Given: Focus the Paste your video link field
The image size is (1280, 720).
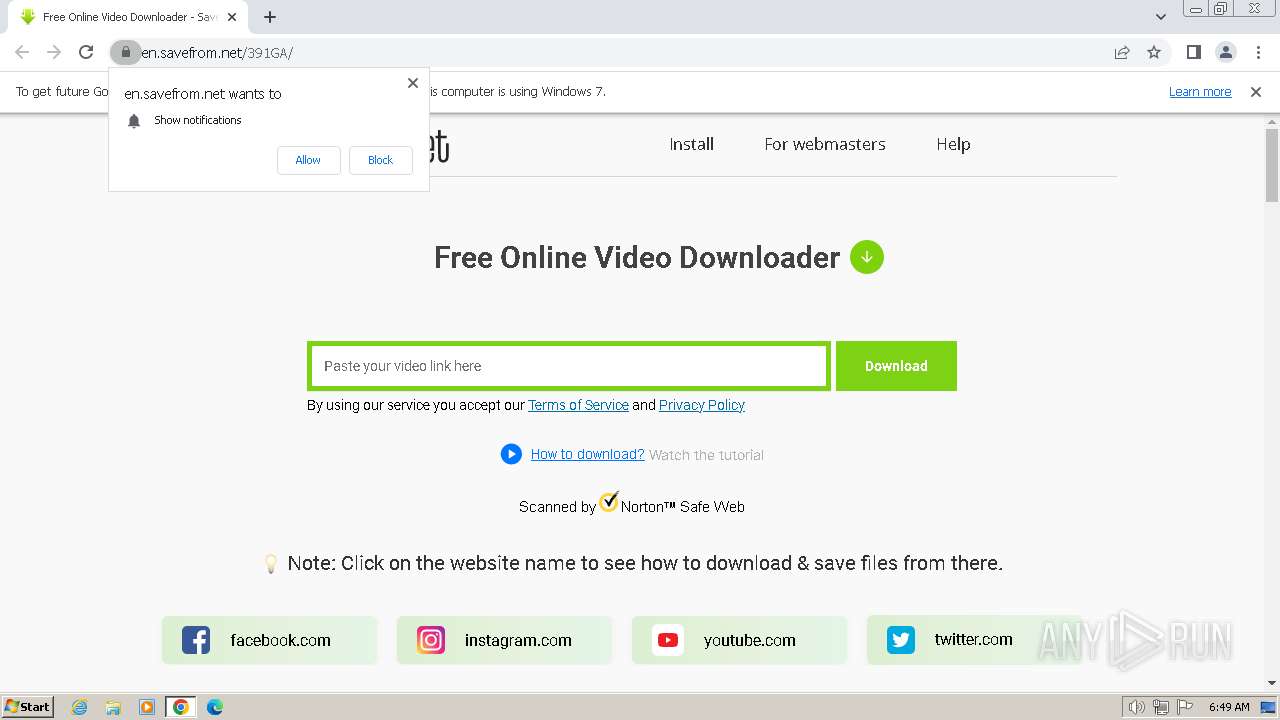Looking at the screenshot, I should (568, 366).
